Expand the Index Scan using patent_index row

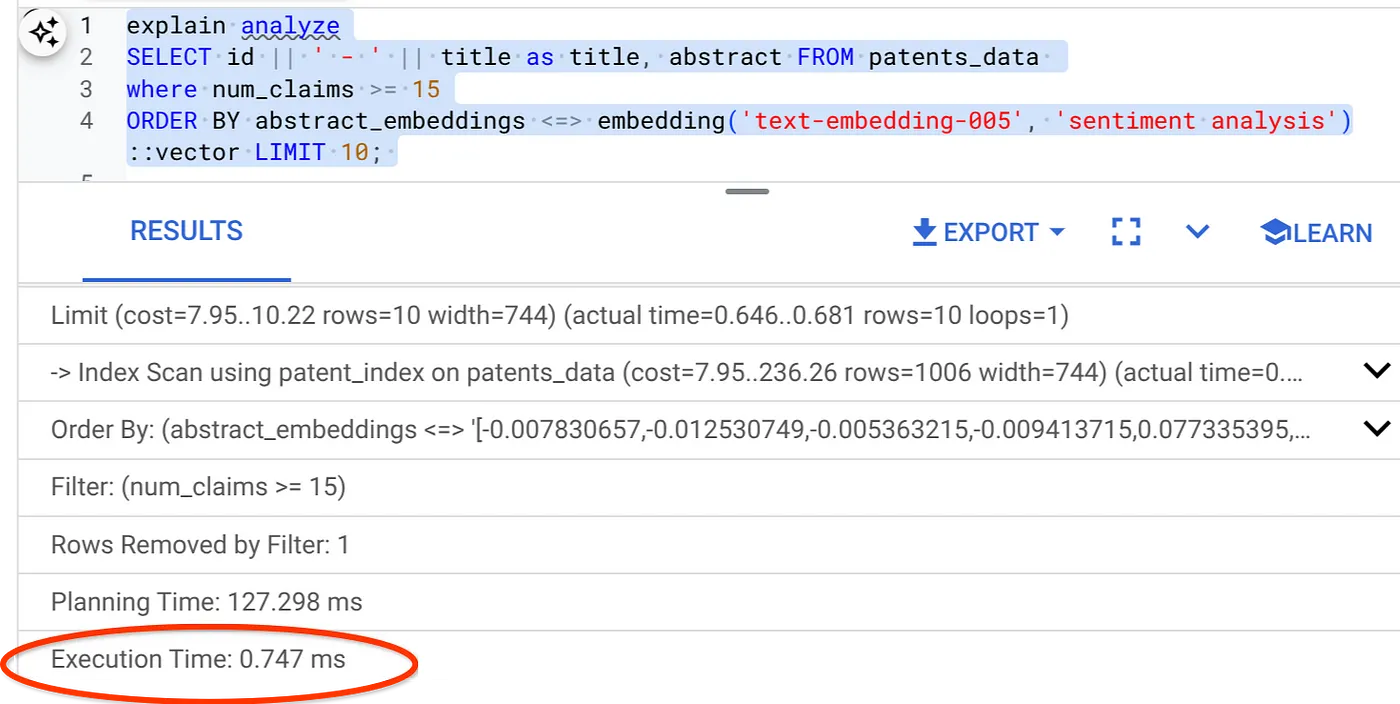(x=1376, y=371)
